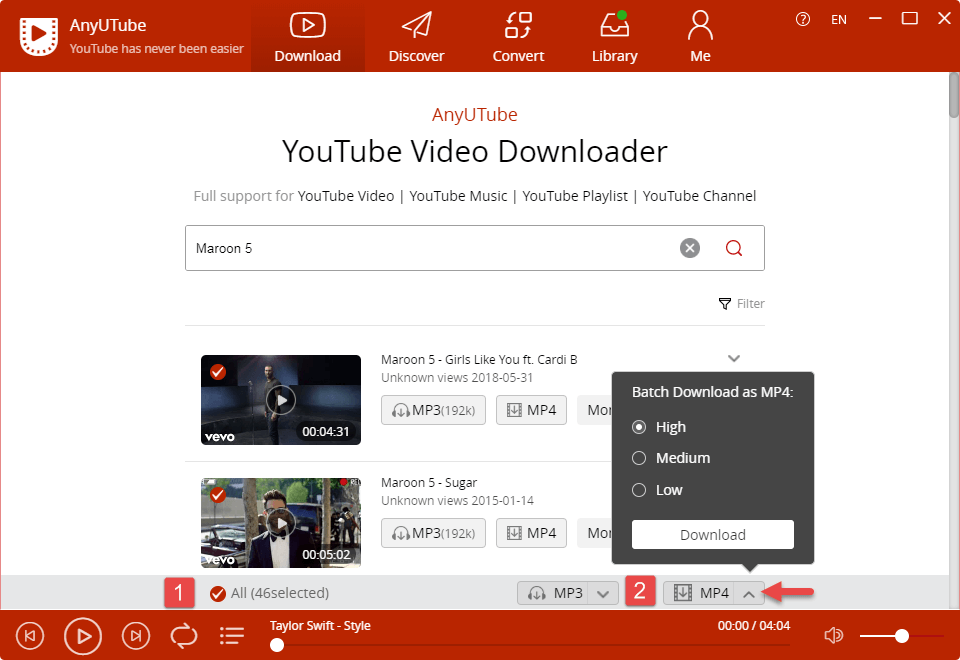Click the 00:00 / 04:04 time display
The height and width of the screenshot is (660, 960).
(754, 626)
